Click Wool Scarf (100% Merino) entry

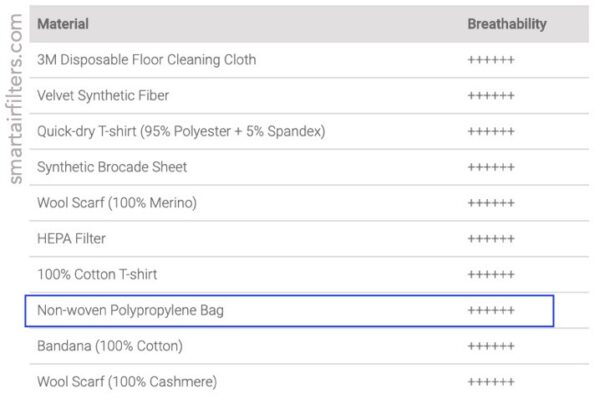pos(117,203)
